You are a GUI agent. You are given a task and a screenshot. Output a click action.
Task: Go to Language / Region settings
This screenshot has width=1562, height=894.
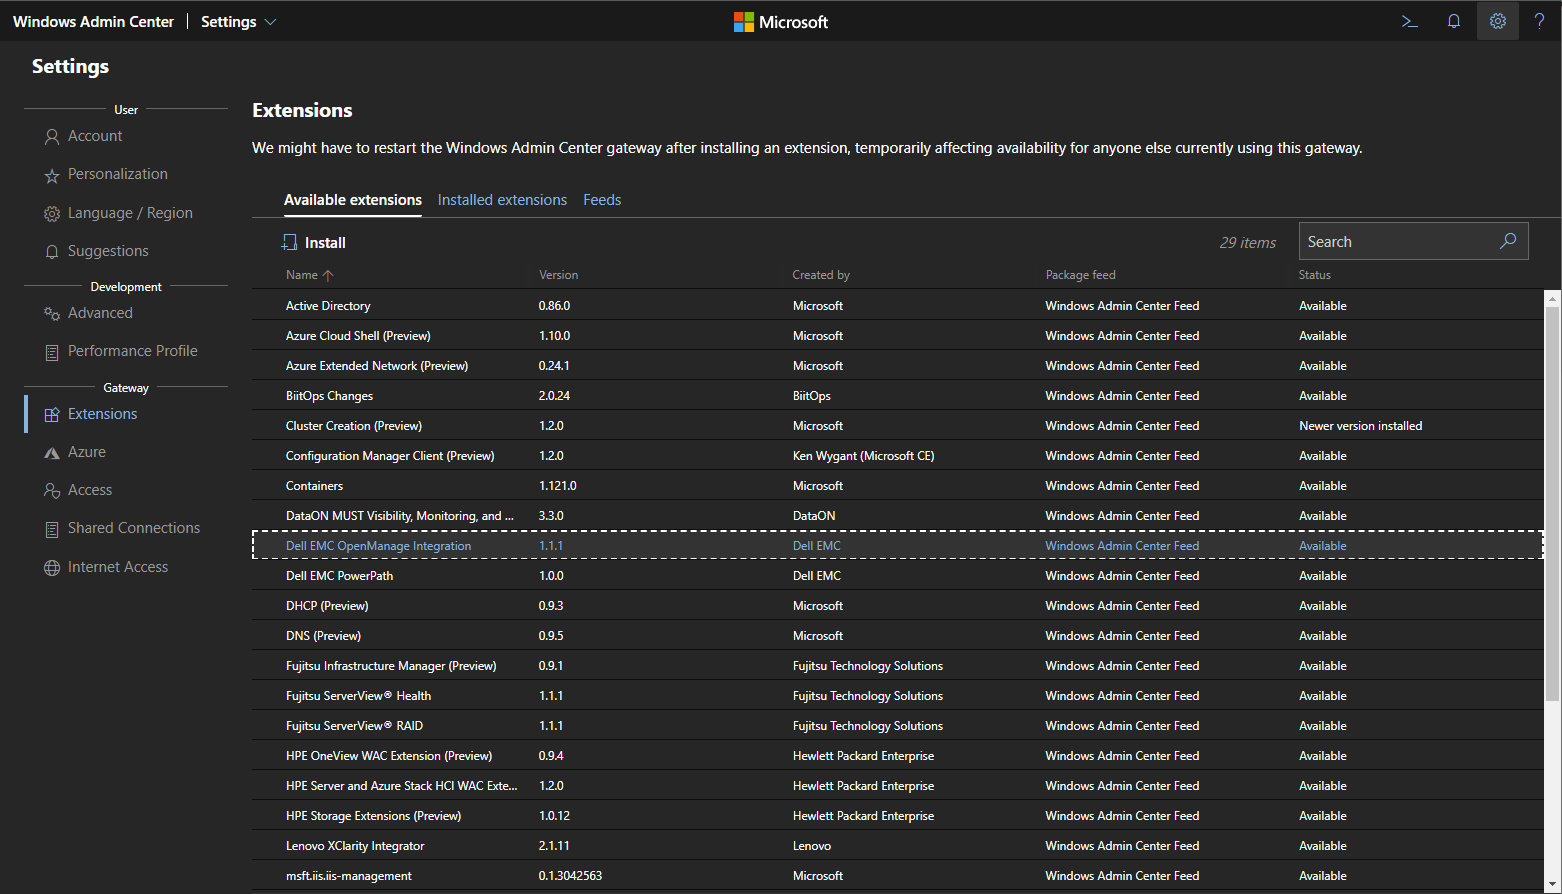(x=130, y=213)
